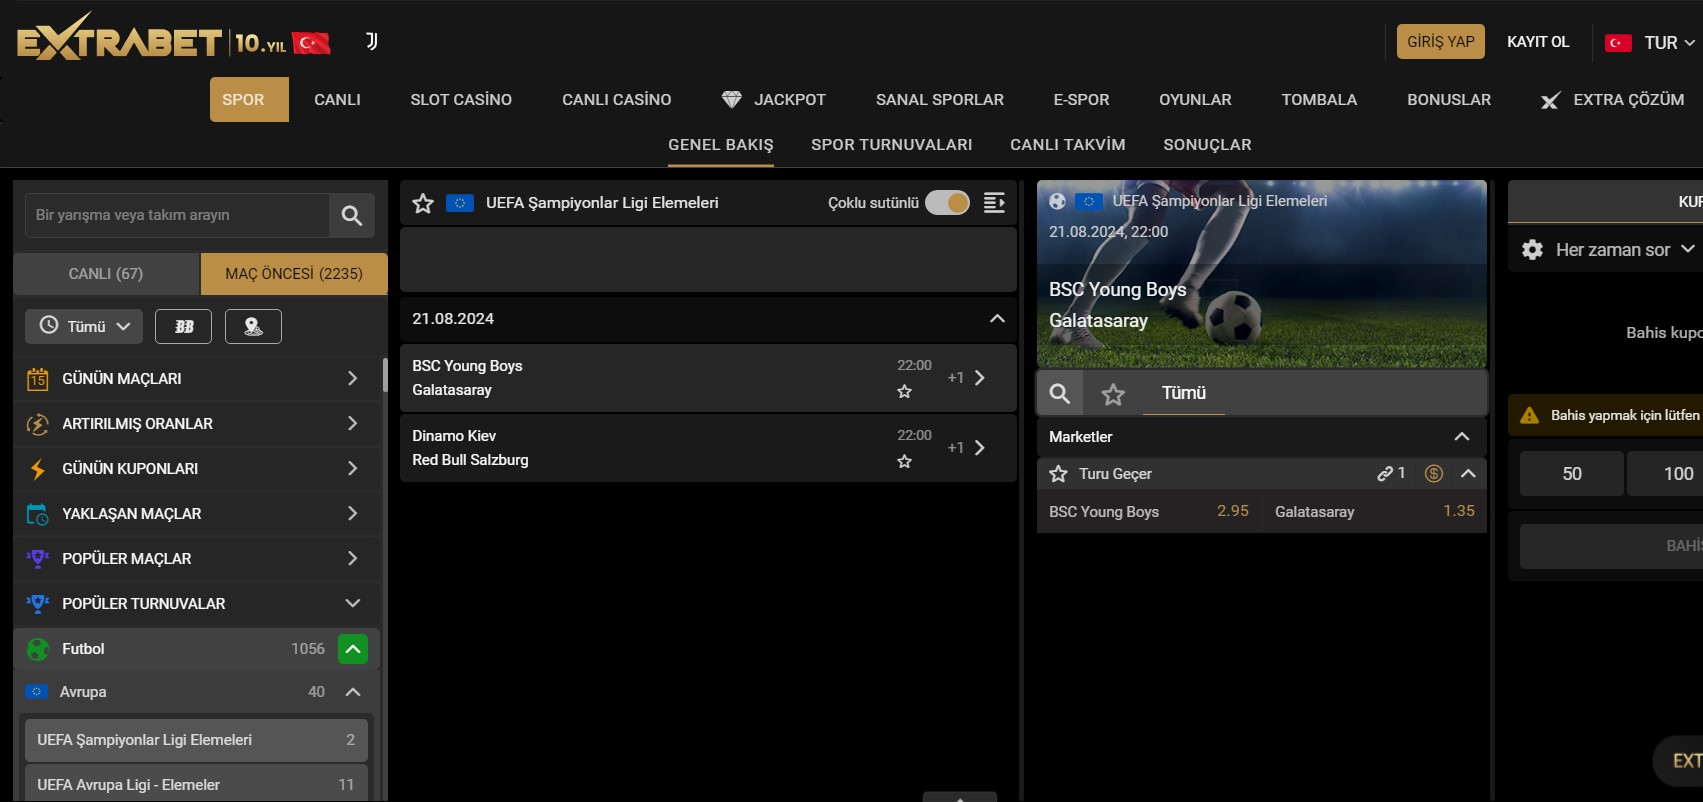This screenshot has width=1703, height=802.
Task: Open Dinamo Kiev match markets arrow
Action: coord(979,448)
